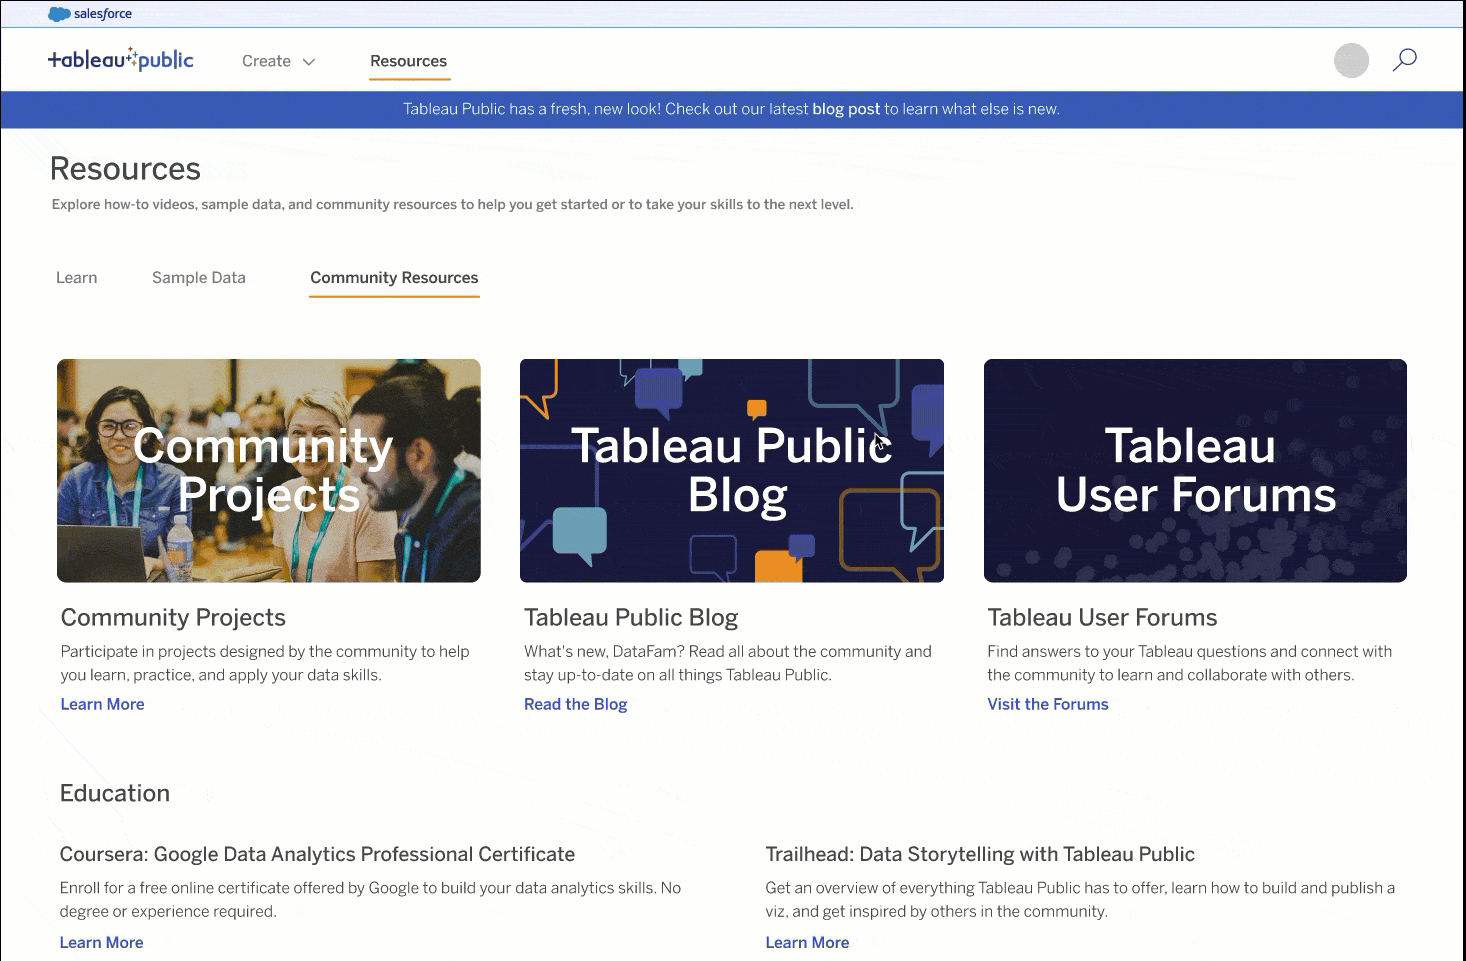Open the user profile avatar
The height and width of the screenshot is (961, 1466).
coord(1350,61)
